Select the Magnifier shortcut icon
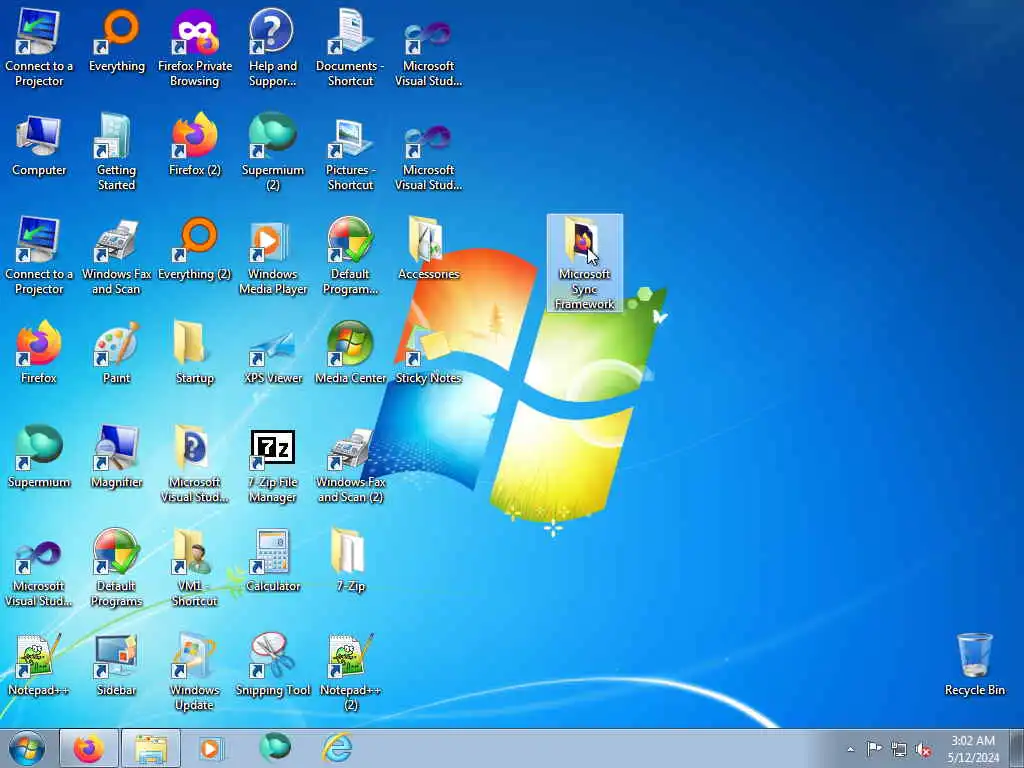Viewport: 1024px width, 768px height. click(116, 456)
